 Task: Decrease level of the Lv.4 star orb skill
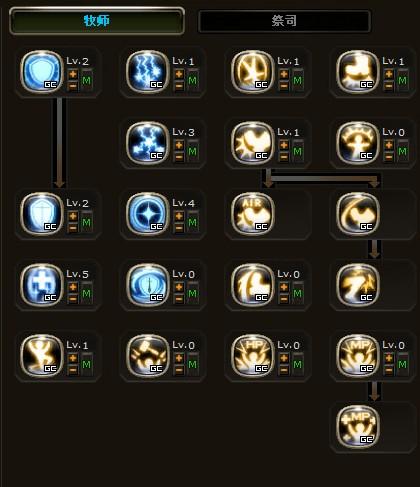pyautogui.click(x=179, y=228)
